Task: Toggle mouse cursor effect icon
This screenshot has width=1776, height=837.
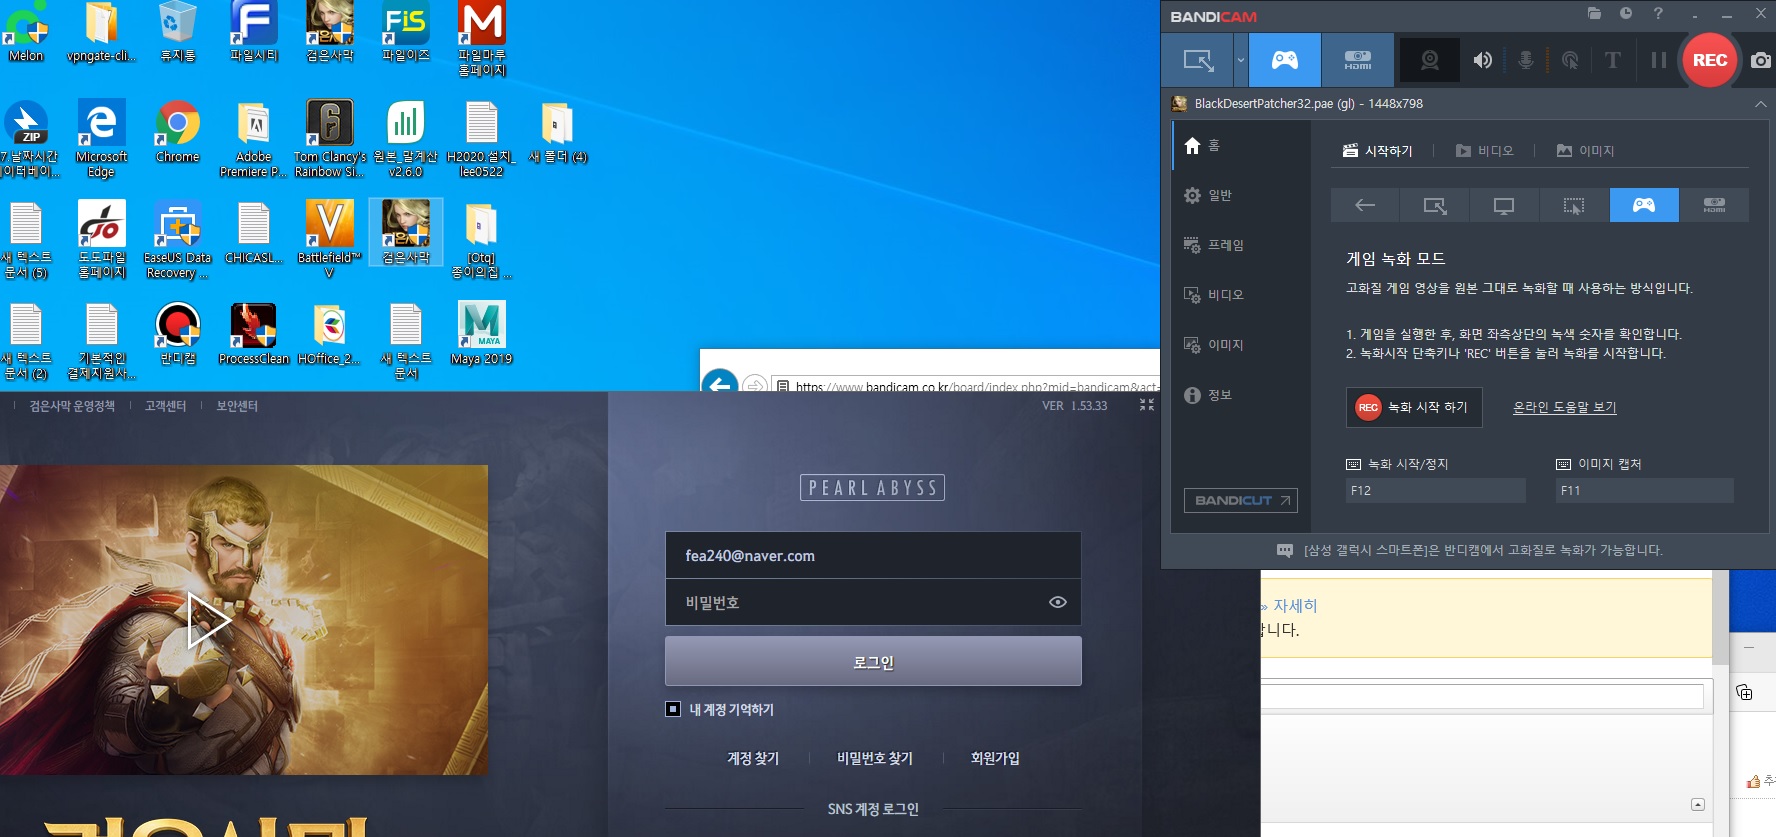Action: (1570, 60)
